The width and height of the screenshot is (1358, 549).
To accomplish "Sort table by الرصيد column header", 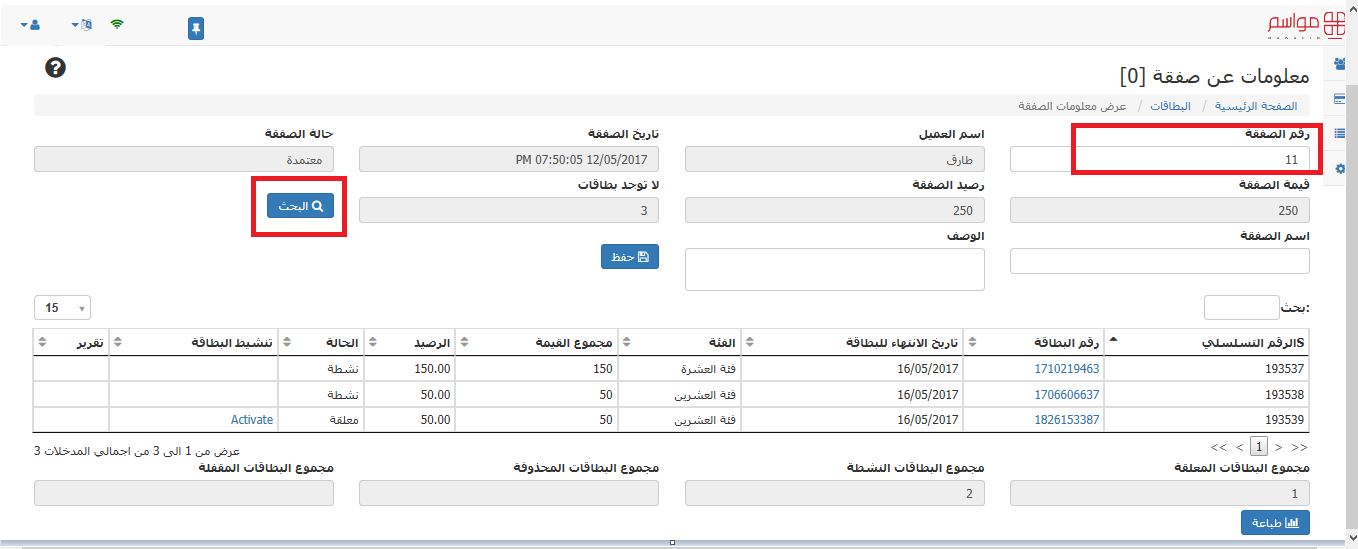I will click(x=408, y=342).
